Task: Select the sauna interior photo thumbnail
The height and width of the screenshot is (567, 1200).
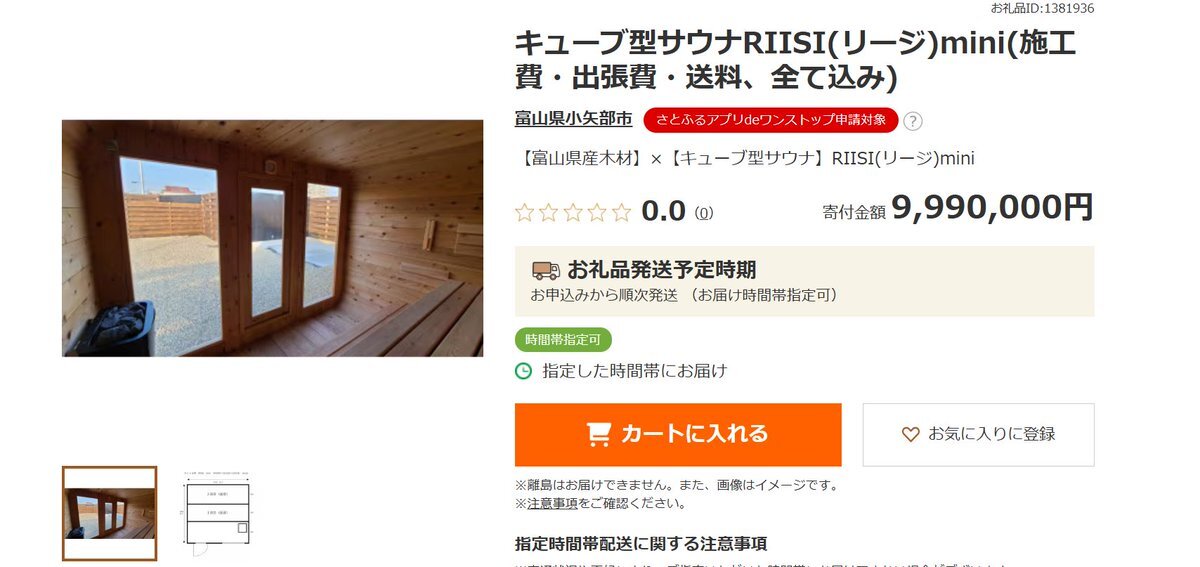Action: coord(109,513)
